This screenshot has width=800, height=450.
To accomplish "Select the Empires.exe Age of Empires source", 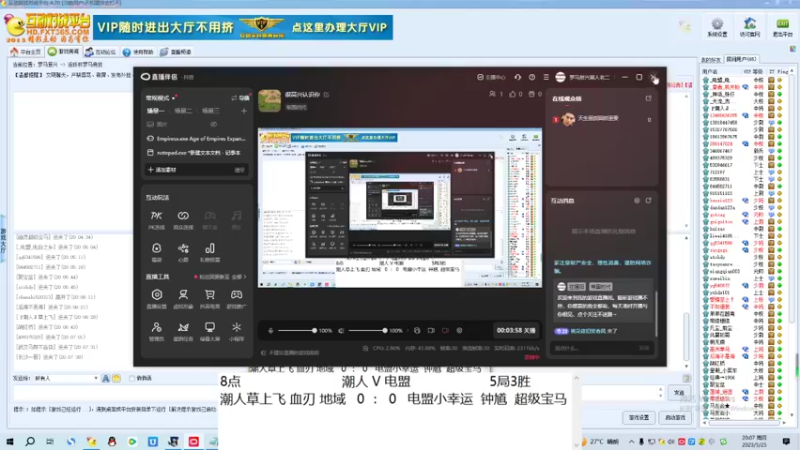I will [196, 138].
